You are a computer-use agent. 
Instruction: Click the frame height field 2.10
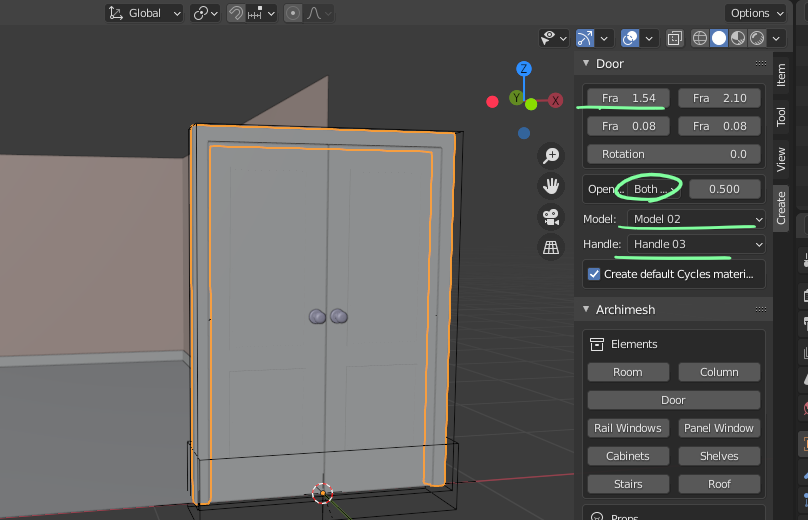719,98
